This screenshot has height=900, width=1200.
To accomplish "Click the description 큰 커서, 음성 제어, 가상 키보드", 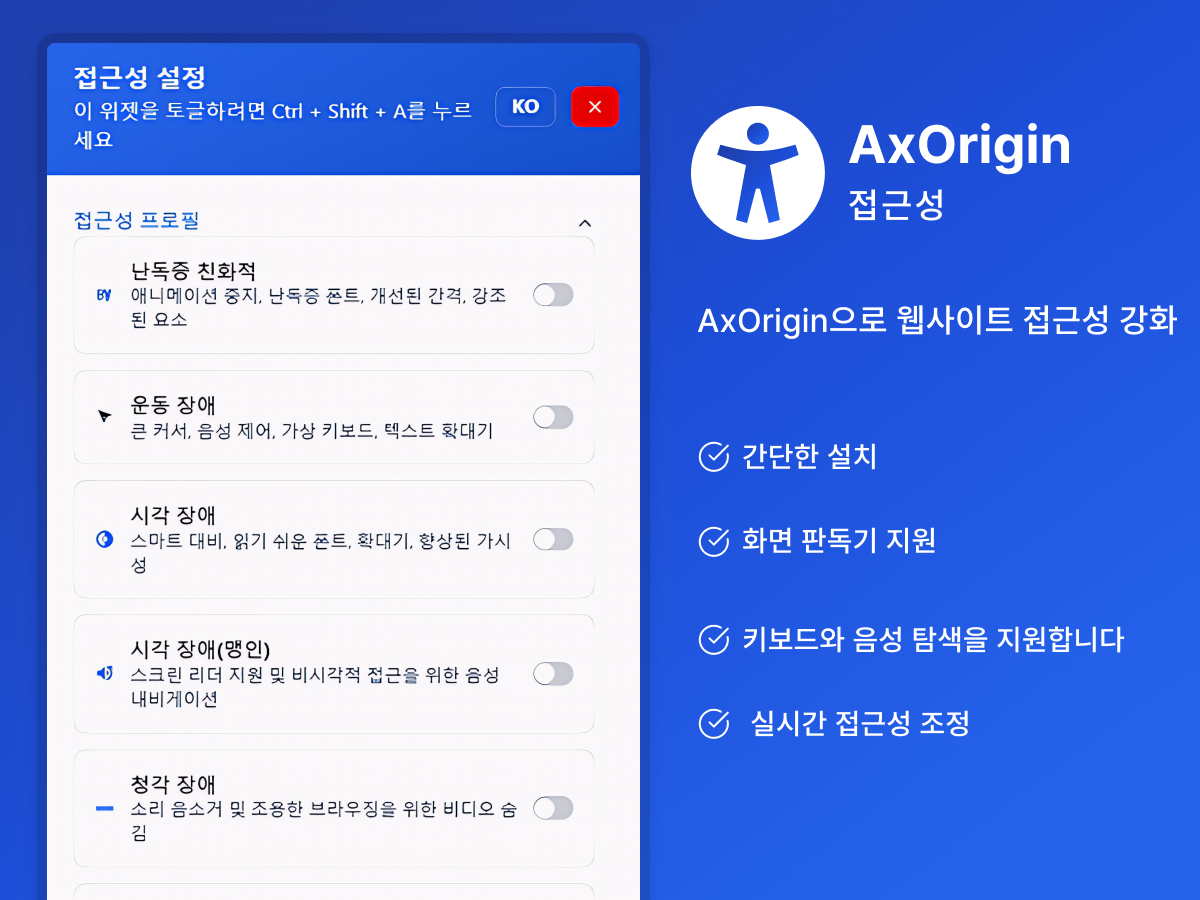I will [x=312, y=431].
